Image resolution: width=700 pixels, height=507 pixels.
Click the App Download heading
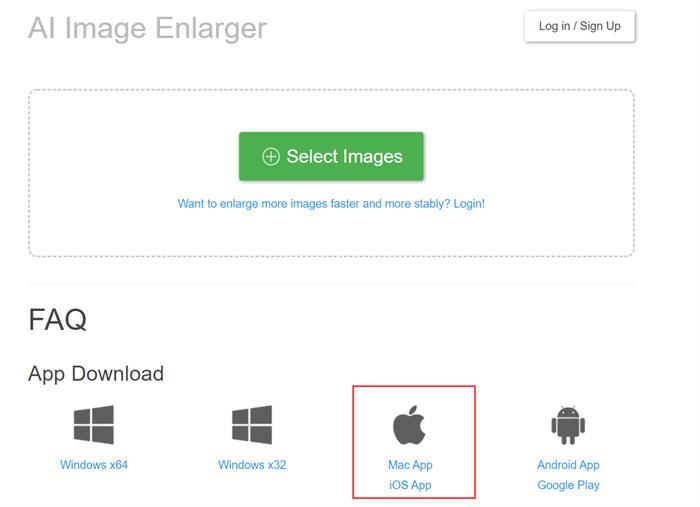(96, 374)
